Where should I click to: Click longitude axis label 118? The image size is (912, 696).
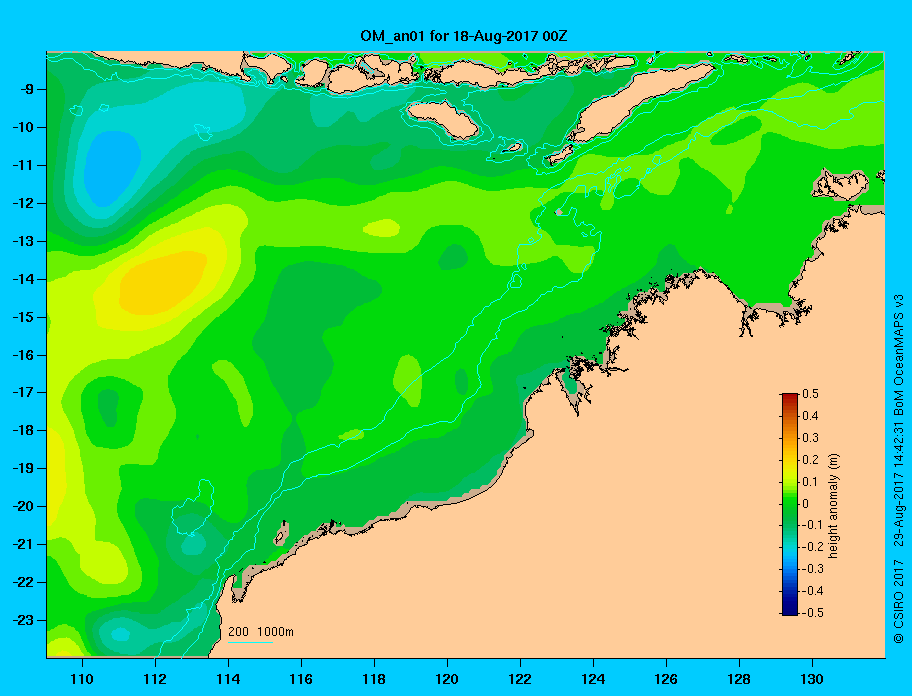click(374, 679)
